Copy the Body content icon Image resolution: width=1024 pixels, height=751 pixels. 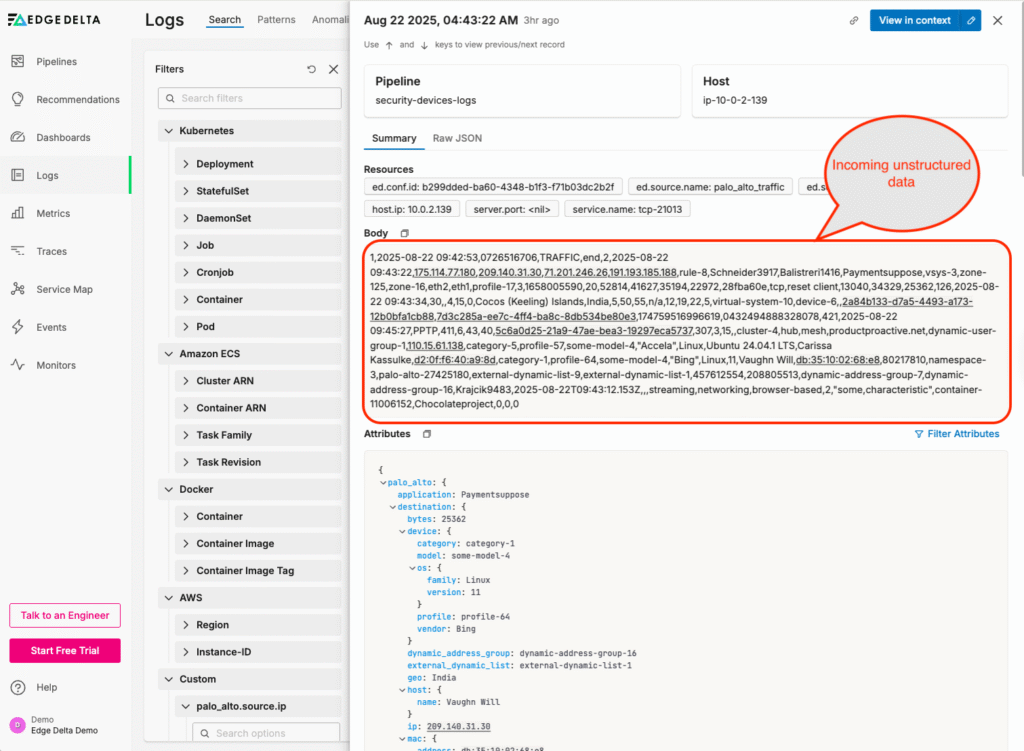click(405, 233)
